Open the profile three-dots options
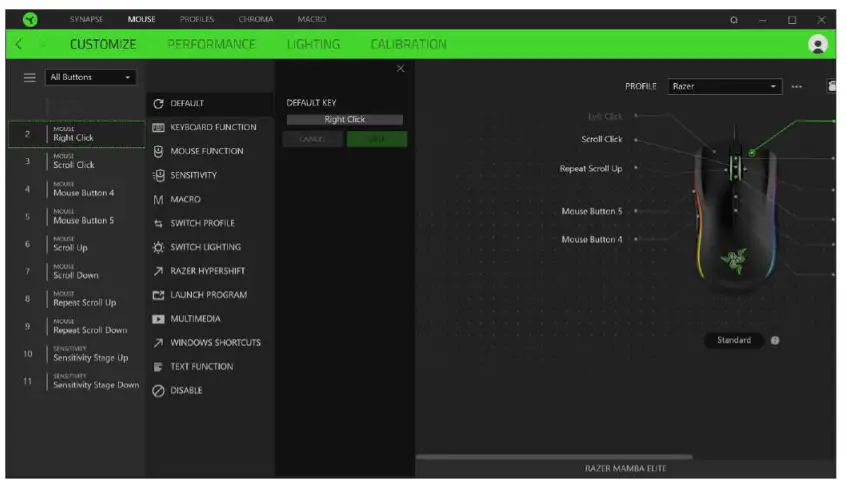 coord(796,87)
